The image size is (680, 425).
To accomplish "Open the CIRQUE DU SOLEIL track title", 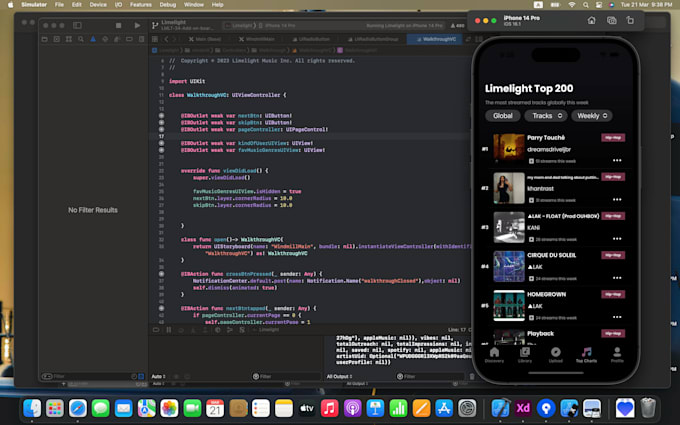I will point(552,255).
